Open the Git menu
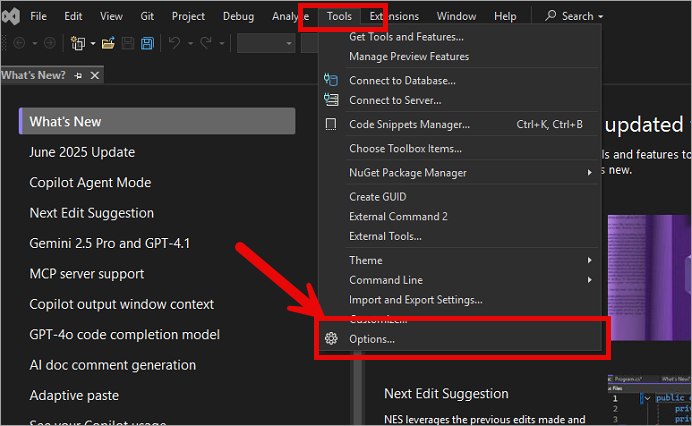The image size is (692, 426). point(147,16)
